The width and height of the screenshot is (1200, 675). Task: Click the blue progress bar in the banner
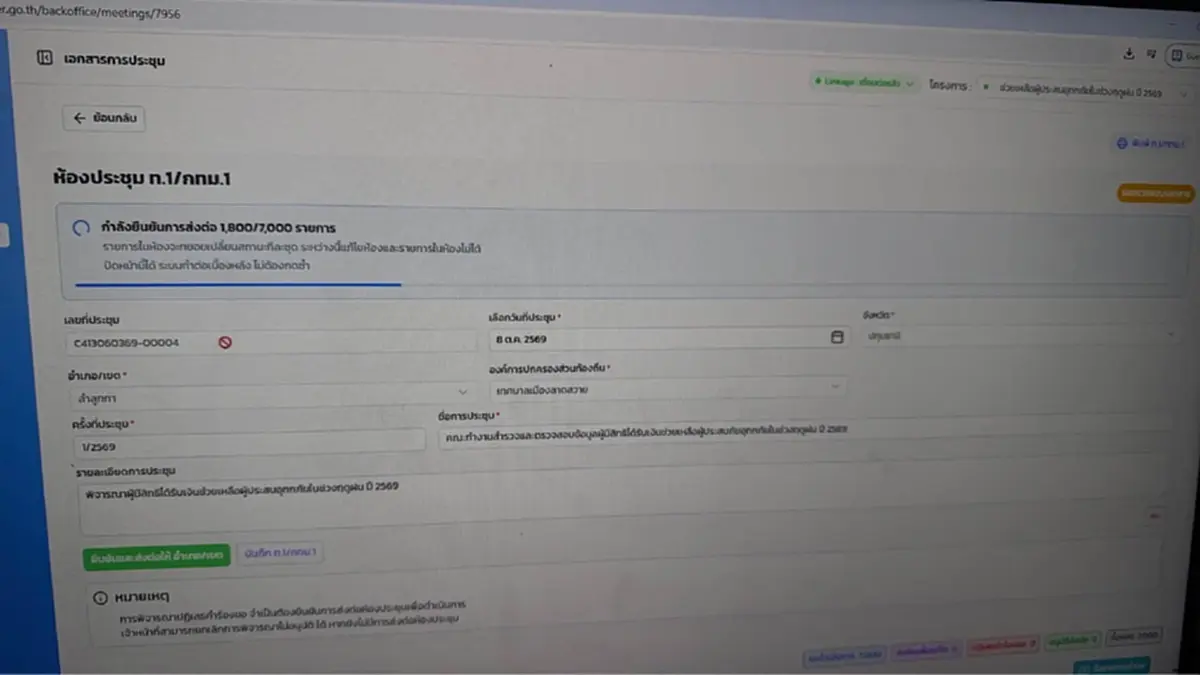point(232,284)
